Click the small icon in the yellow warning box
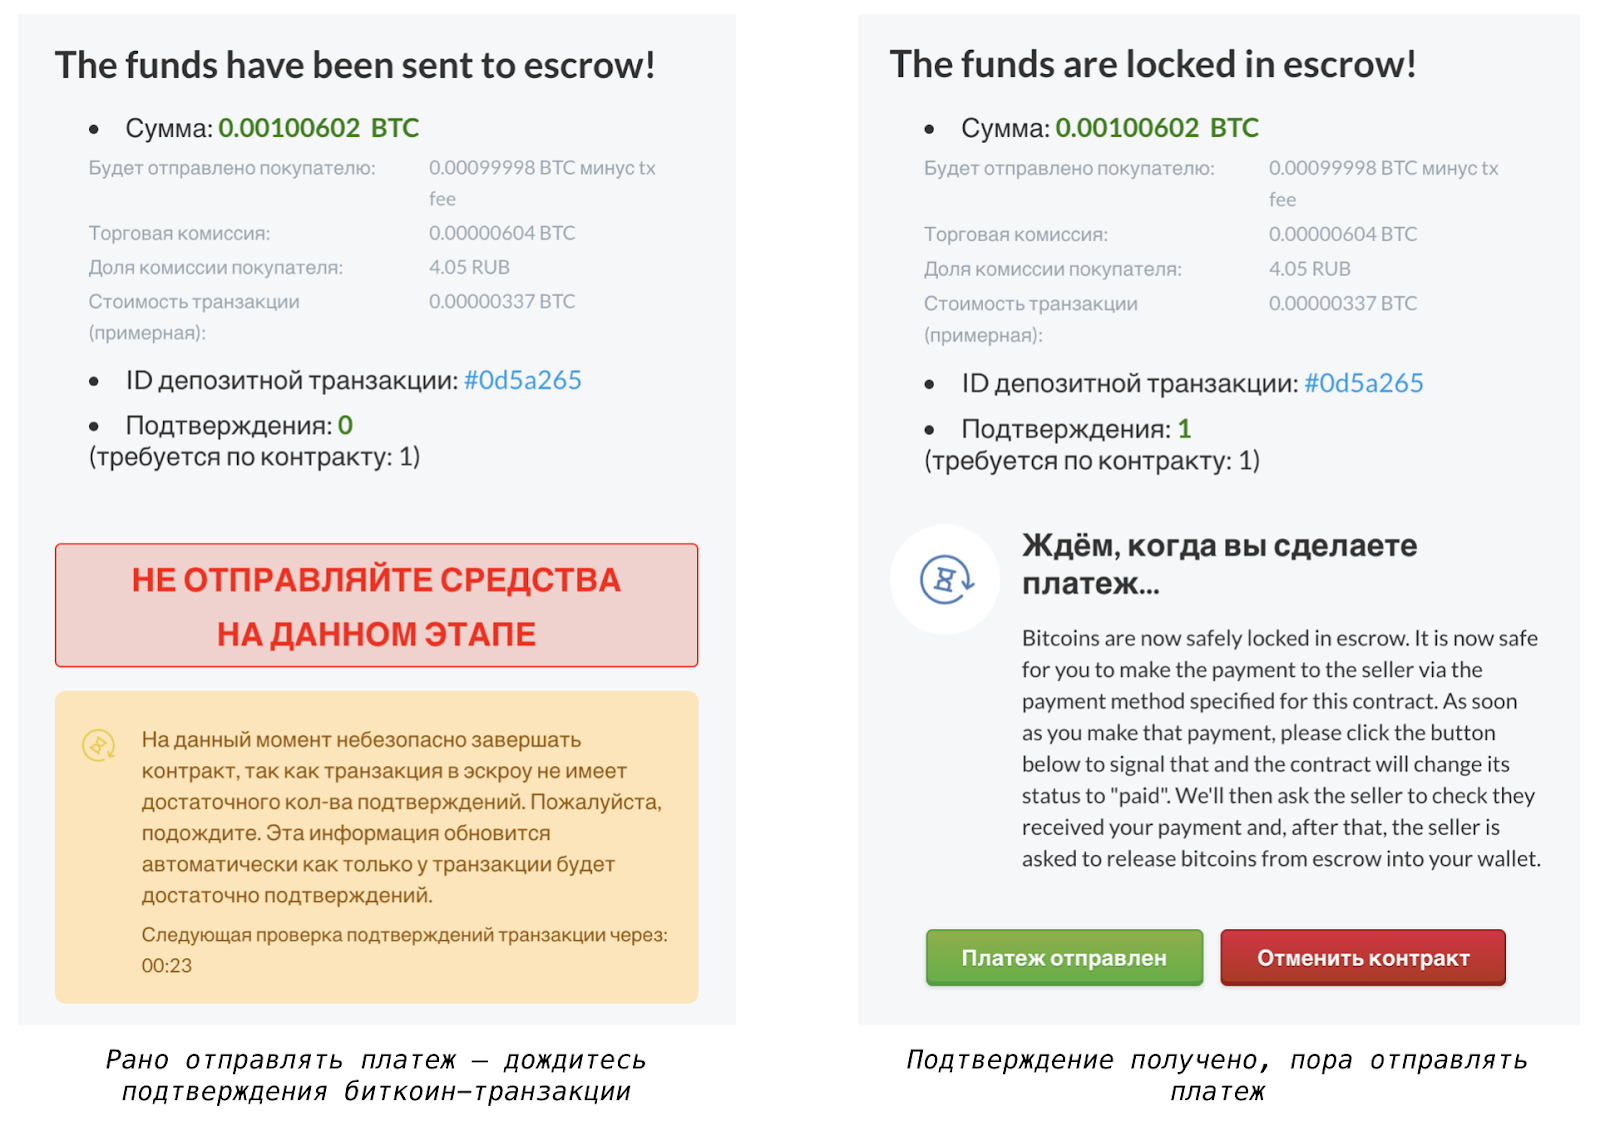Viewport: 1600px width, 1146px height. [99, 745]
